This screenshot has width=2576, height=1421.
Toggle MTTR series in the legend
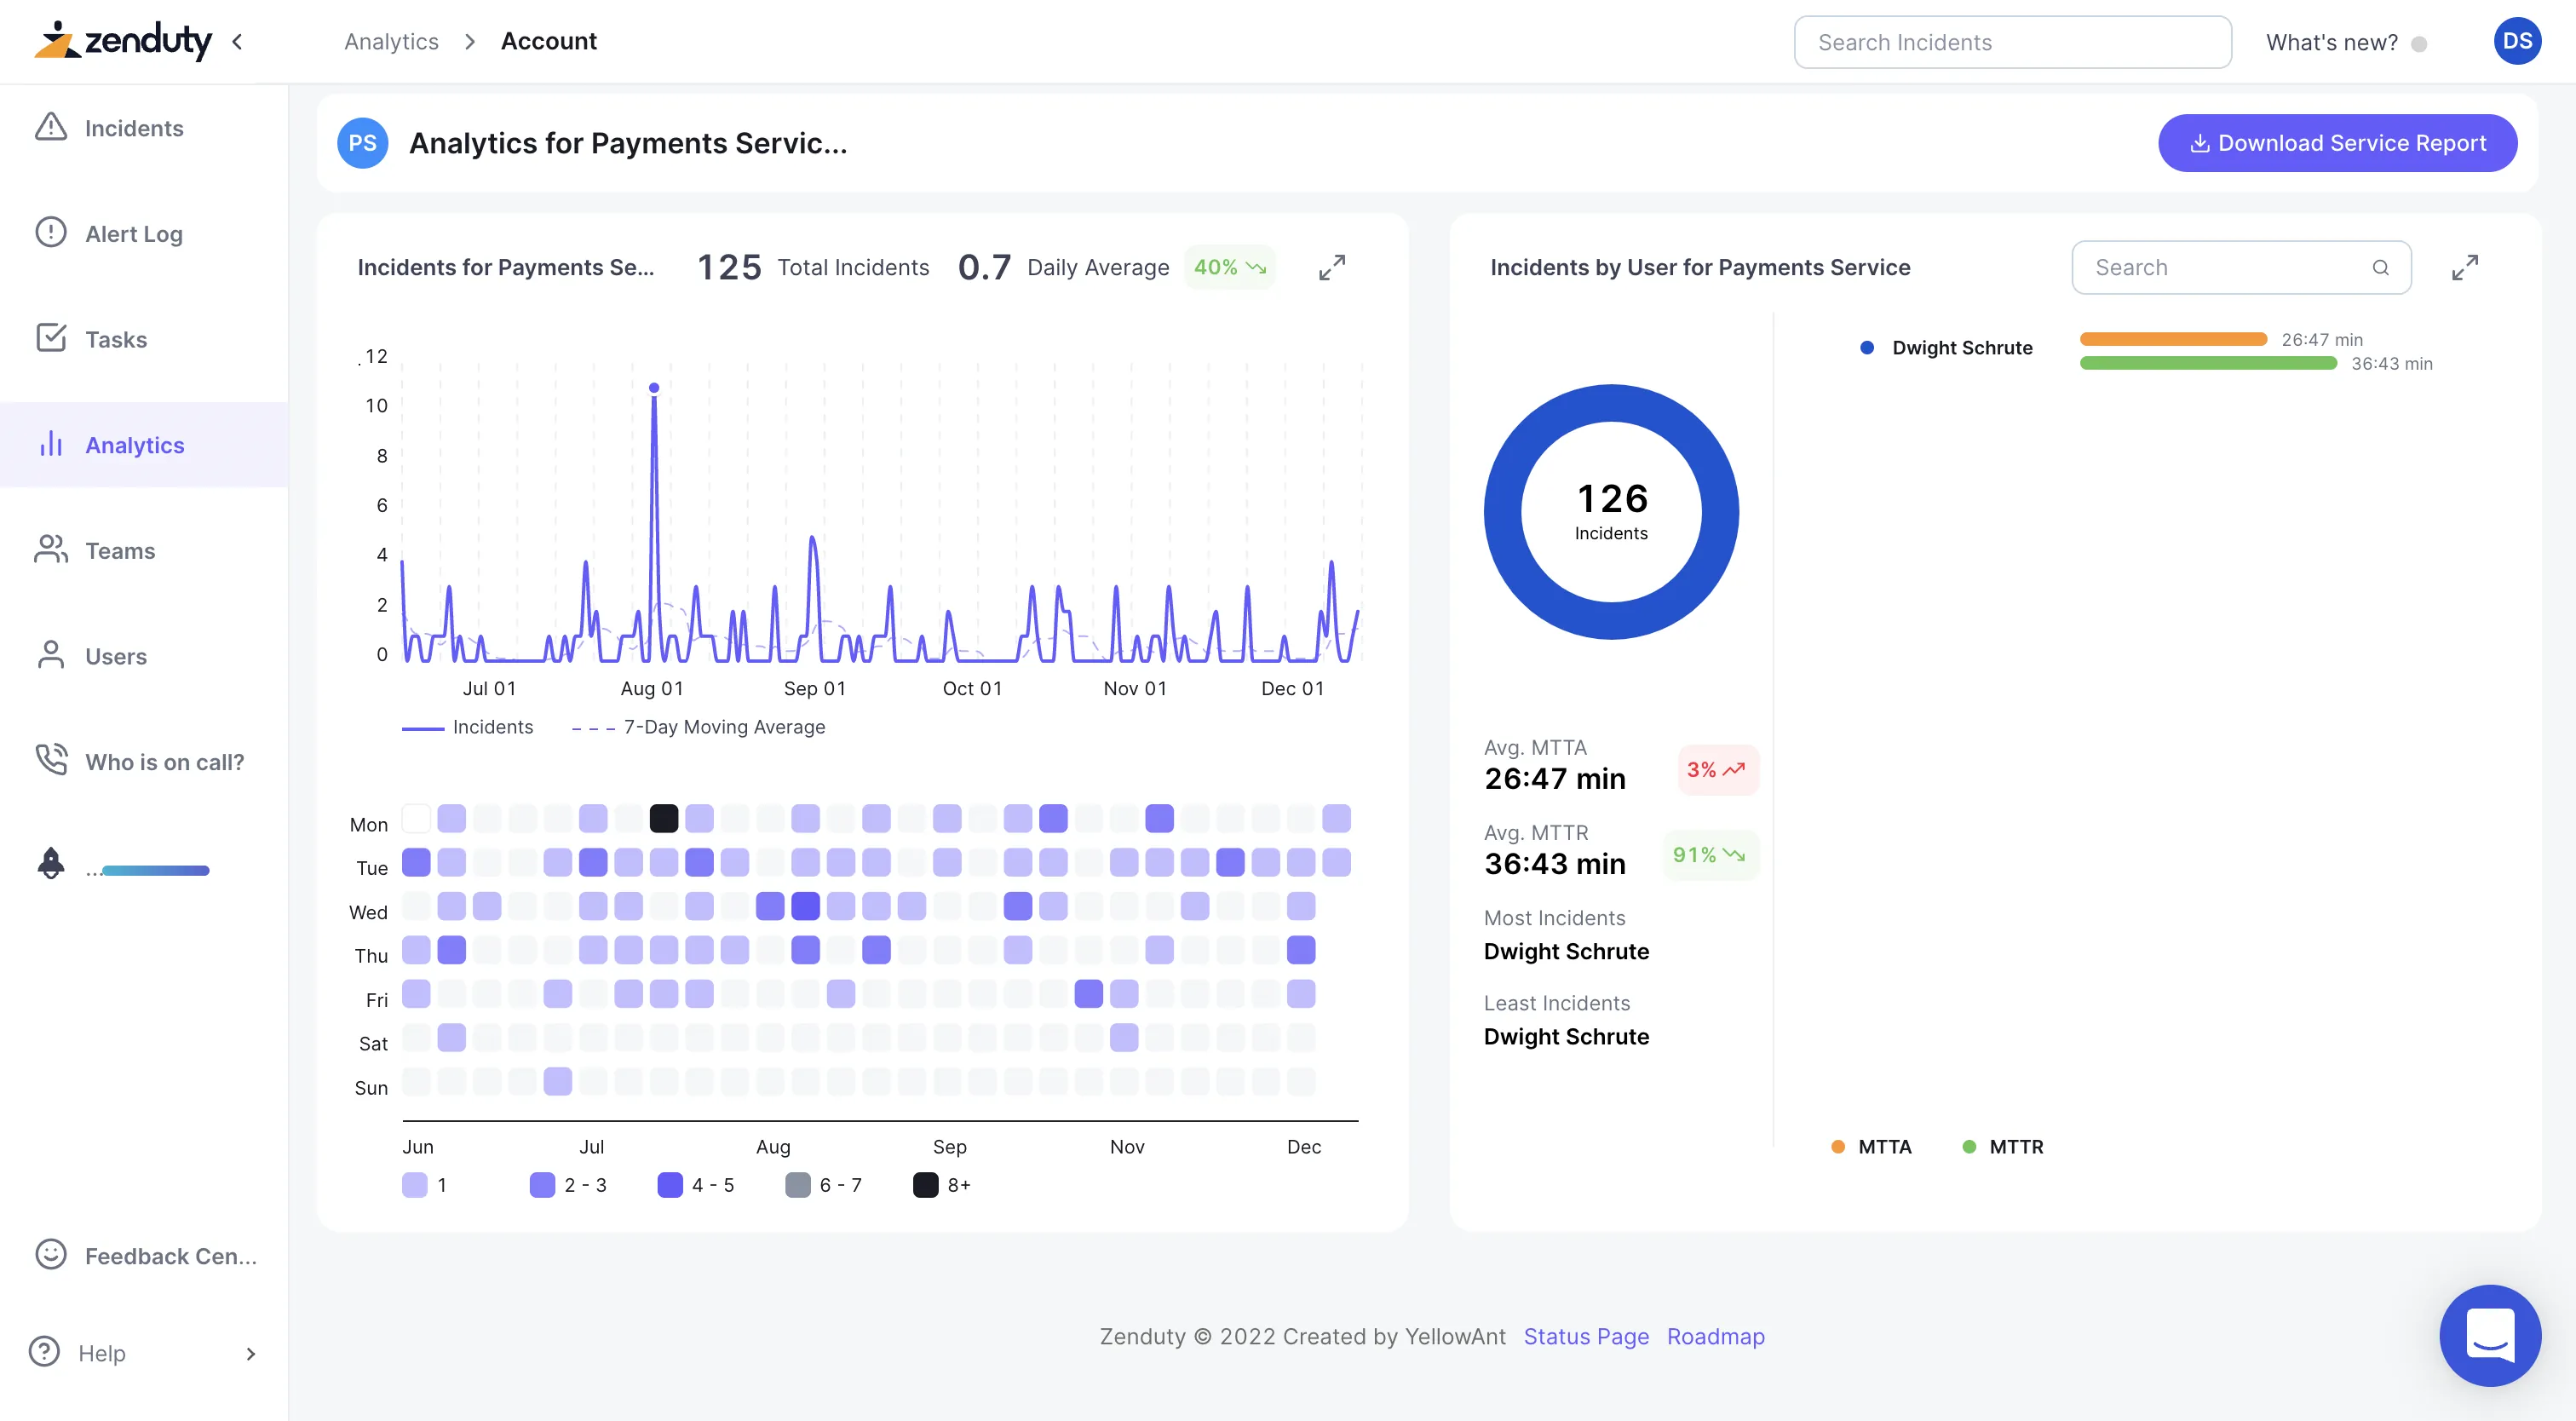point(2003,1147)
